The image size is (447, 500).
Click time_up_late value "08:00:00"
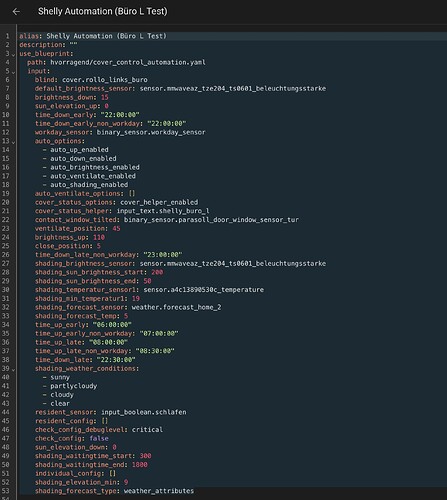pos(108,342)
